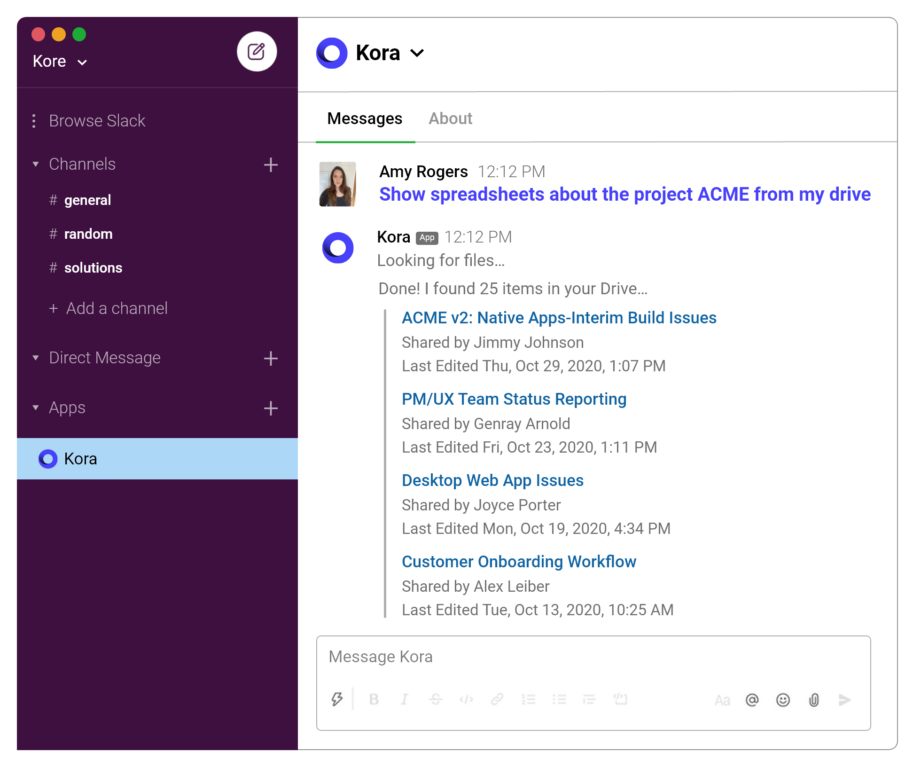Click the Kora message 12:12 PM timestamp
The width and height of the screenshot is (913, 768).
click(478, 237)
